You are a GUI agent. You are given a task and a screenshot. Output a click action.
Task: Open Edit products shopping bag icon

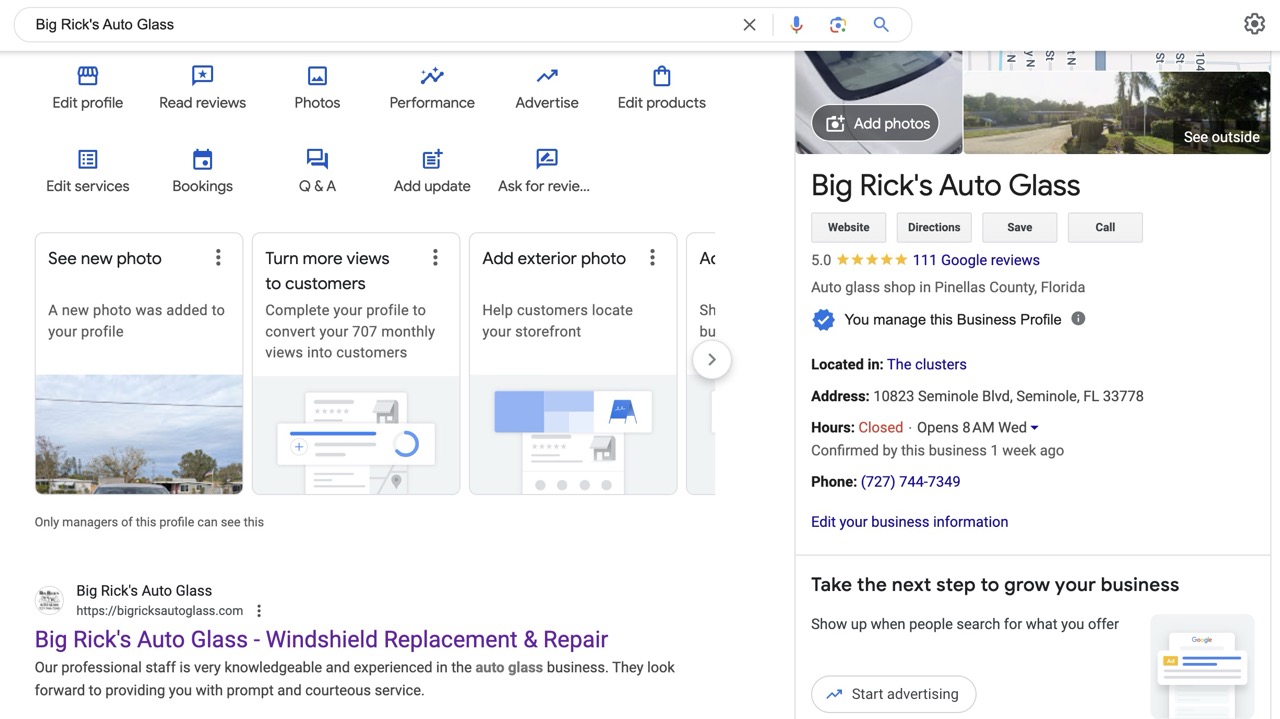662,76
